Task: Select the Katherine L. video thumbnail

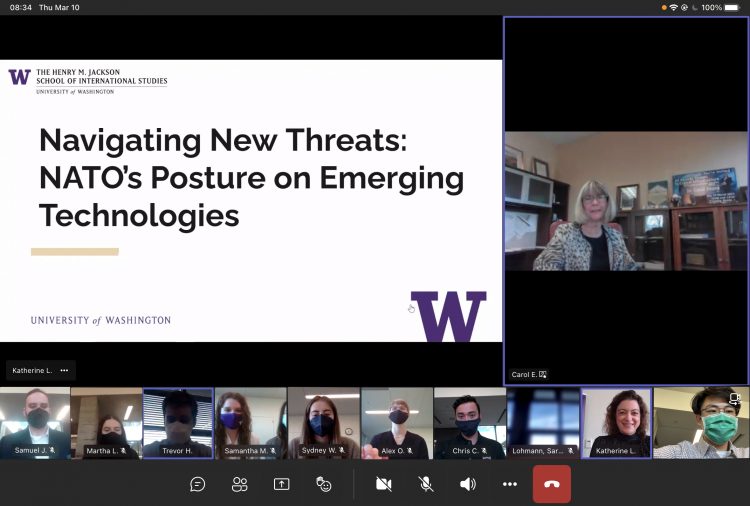Action: coord(616,423)
